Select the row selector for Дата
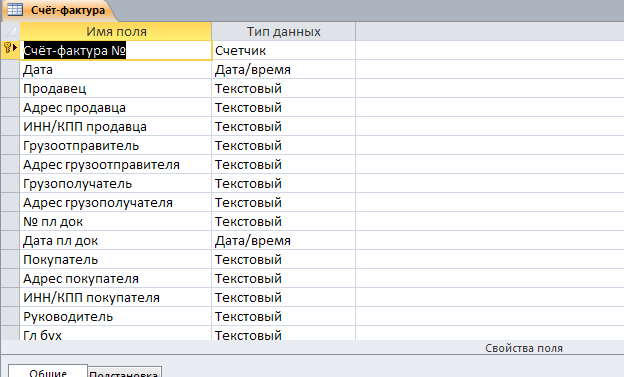 pyautogui.click(x=10, y=70)
